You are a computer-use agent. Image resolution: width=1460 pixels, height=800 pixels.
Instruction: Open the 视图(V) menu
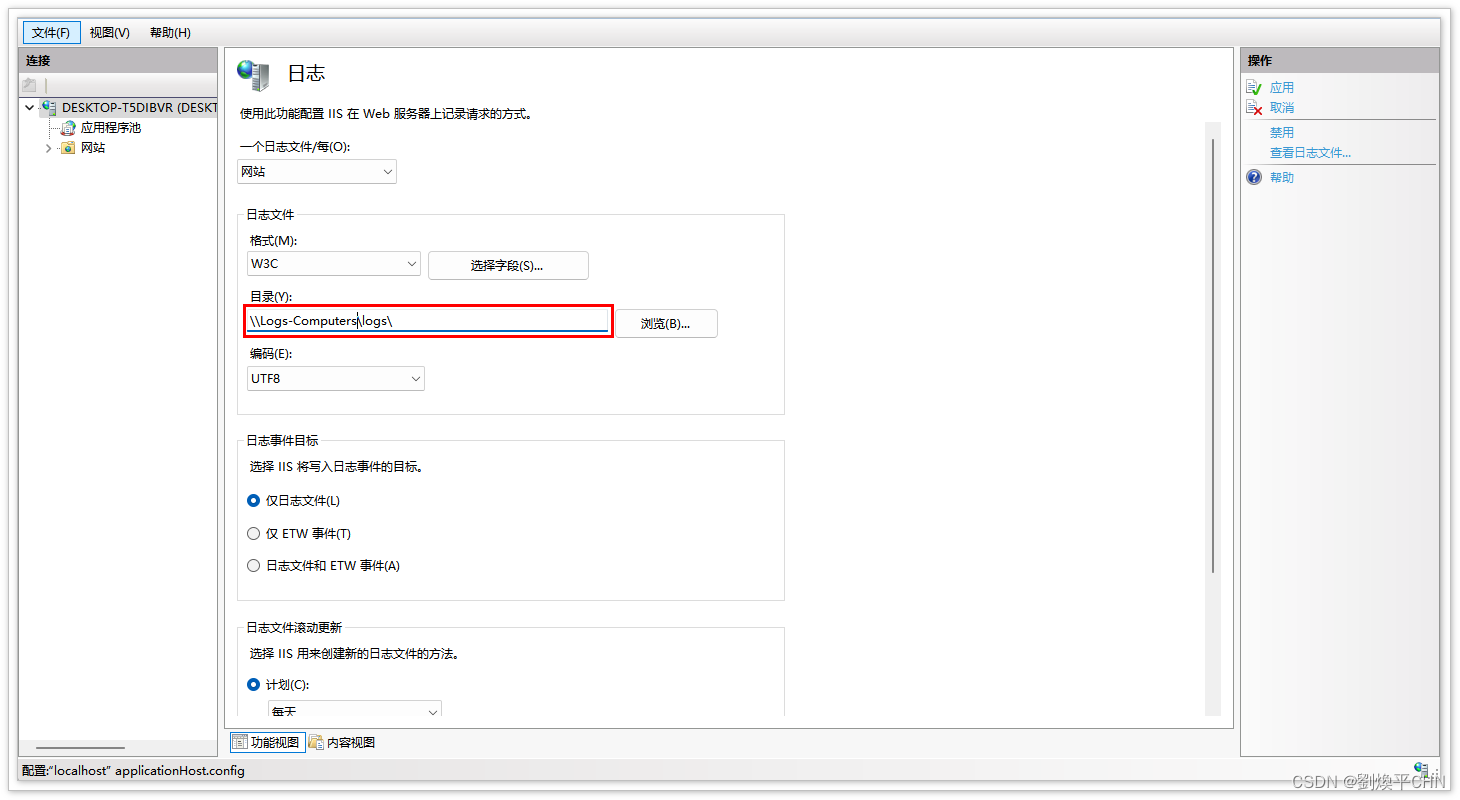click(110, 33)
